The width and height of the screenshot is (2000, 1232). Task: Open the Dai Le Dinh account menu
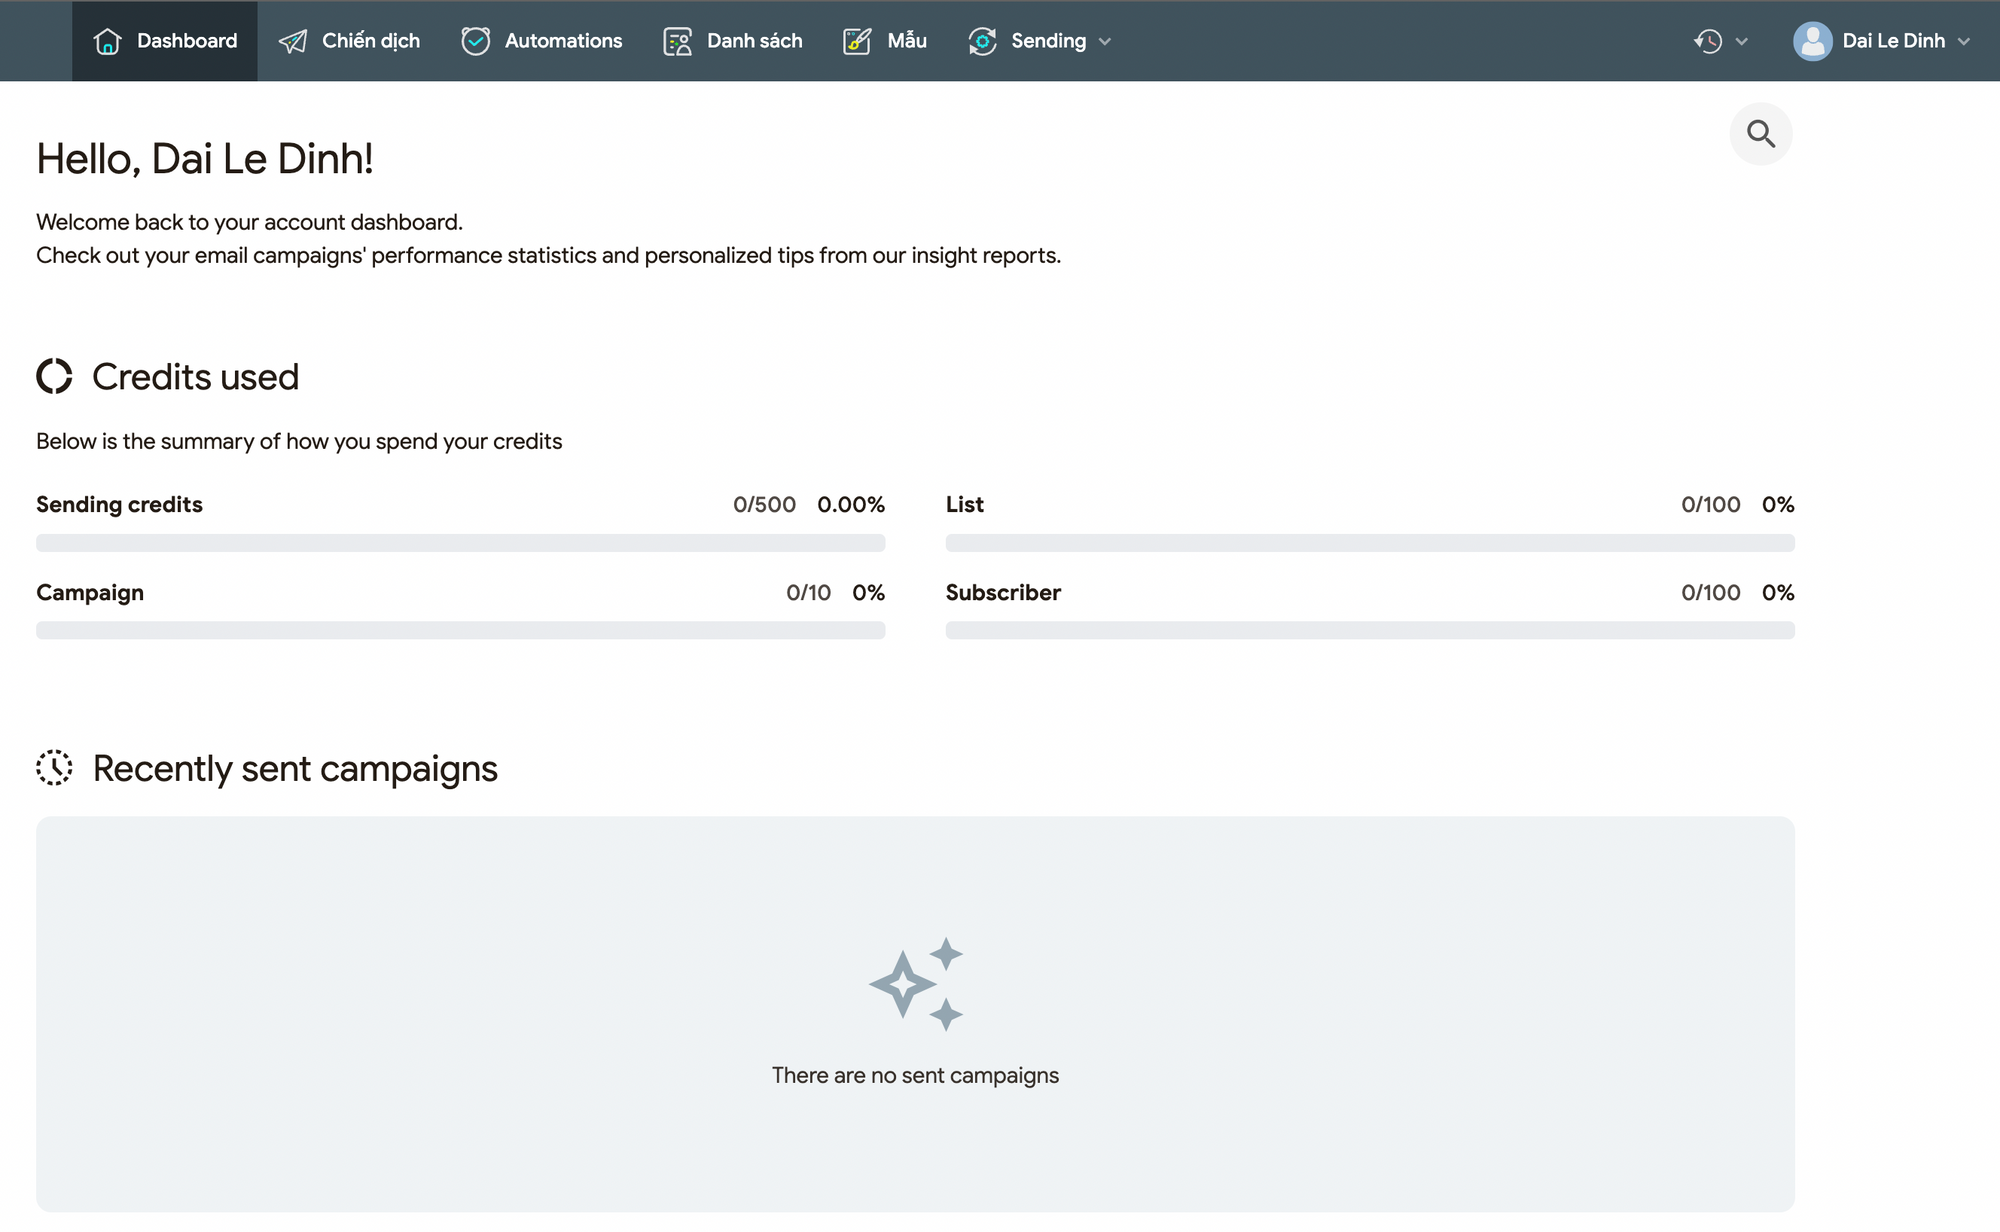(1893, 41)
